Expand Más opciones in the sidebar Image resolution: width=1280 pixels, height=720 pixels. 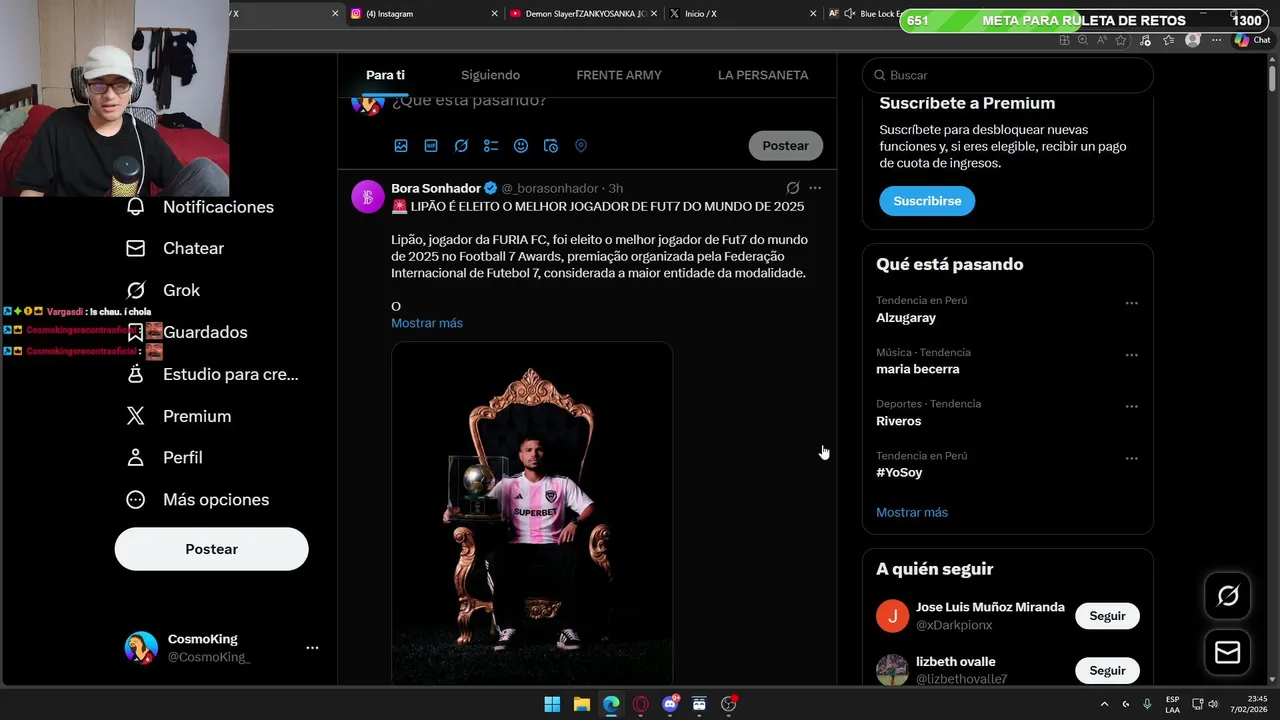198,499
